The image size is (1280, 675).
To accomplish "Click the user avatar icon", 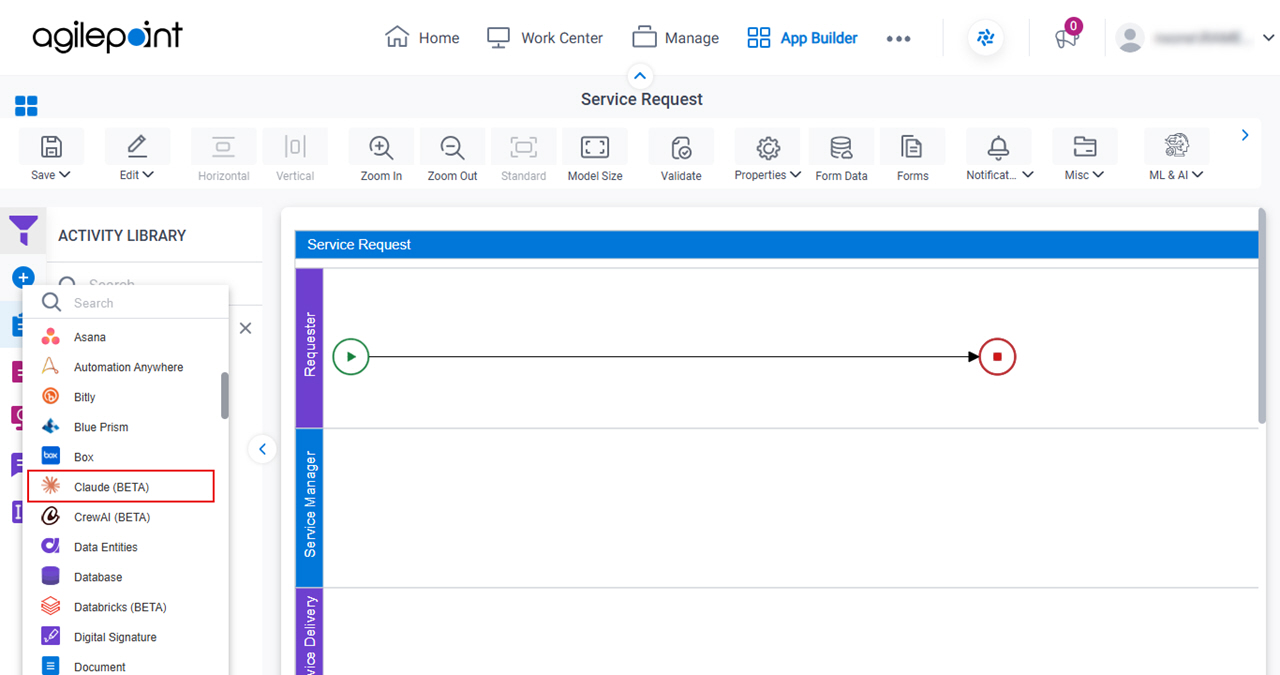I will point(1130,38).
